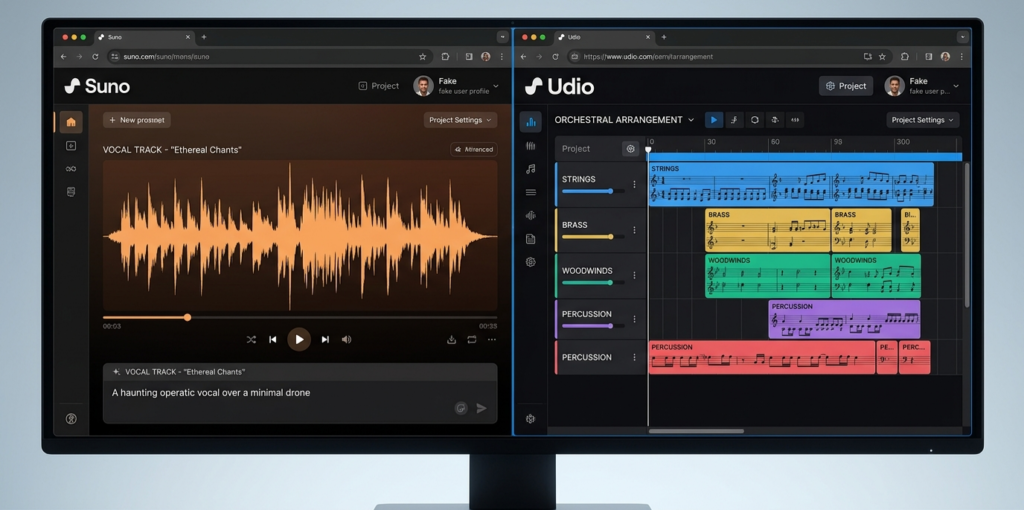Toggle the side panel icon in Suno's browser
This screenshot has height=510, width=1024.
[469, 57]
